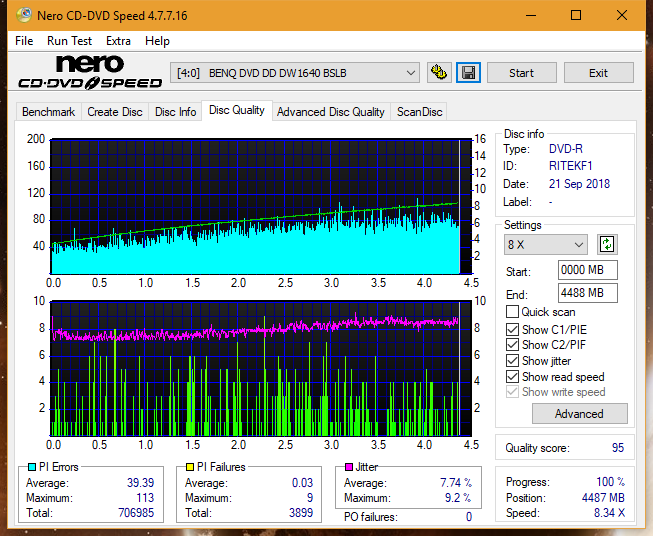Click the Nero CD-DVD Speed logo
The width and height of the screenshot is (653, 536).
pos(90,72)
